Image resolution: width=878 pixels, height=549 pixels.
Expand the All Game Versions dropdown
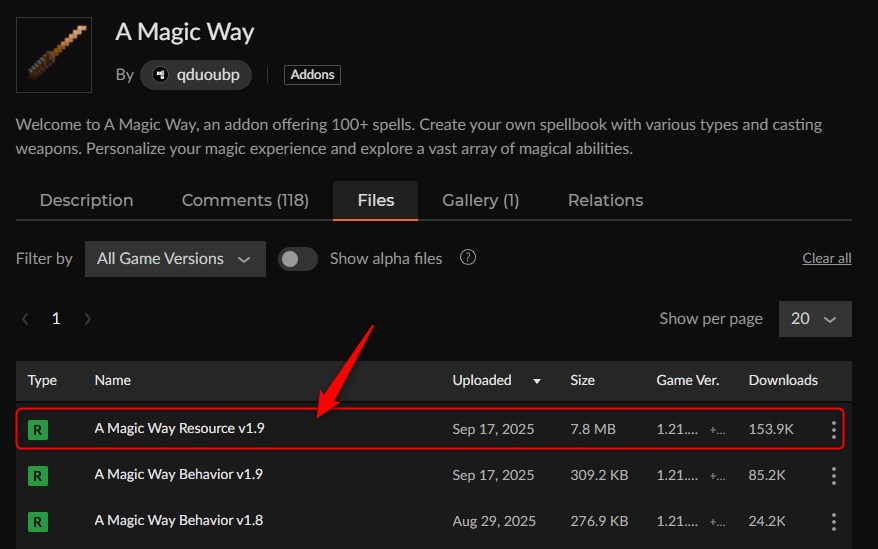(175, 259)
